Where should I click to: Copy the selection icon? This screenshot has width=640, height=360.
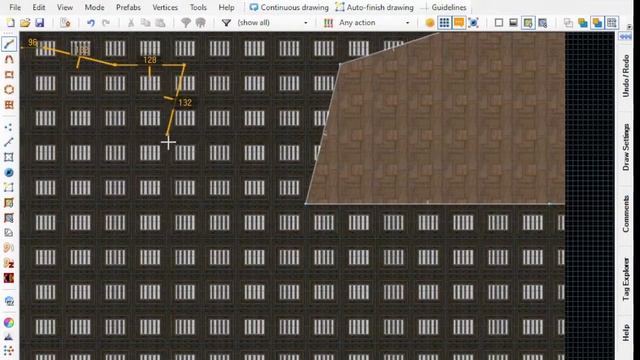pos(146,23)
